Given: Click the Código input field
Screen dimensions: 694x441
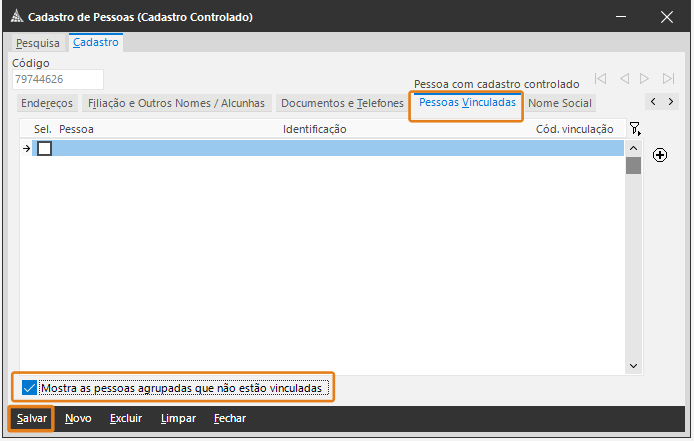Looking at the screenshot, I should [57, 79].
